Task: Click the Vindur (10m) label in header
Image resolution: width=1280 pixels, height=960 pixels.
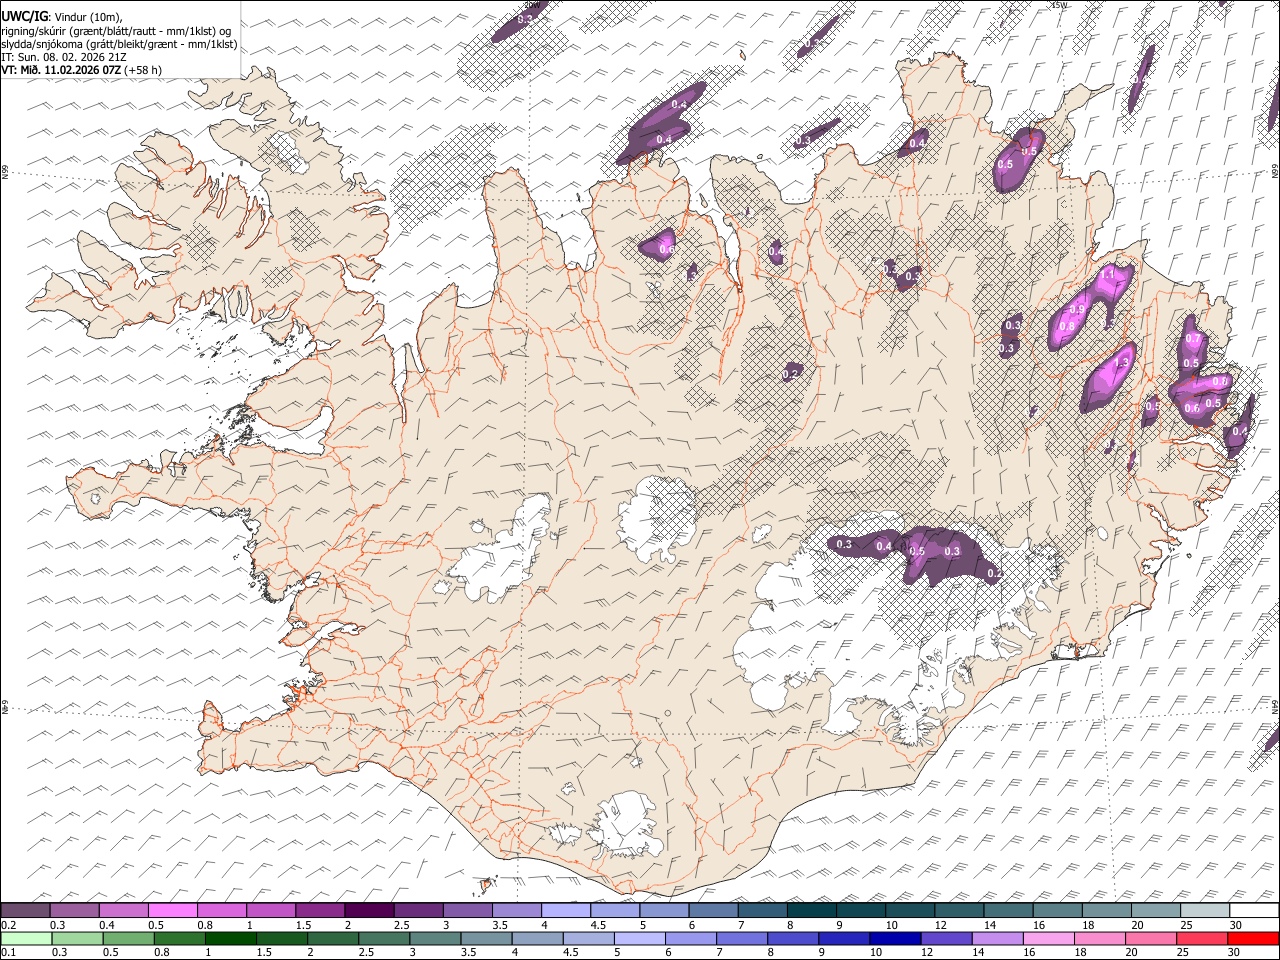Action: (x=87, y=17)
